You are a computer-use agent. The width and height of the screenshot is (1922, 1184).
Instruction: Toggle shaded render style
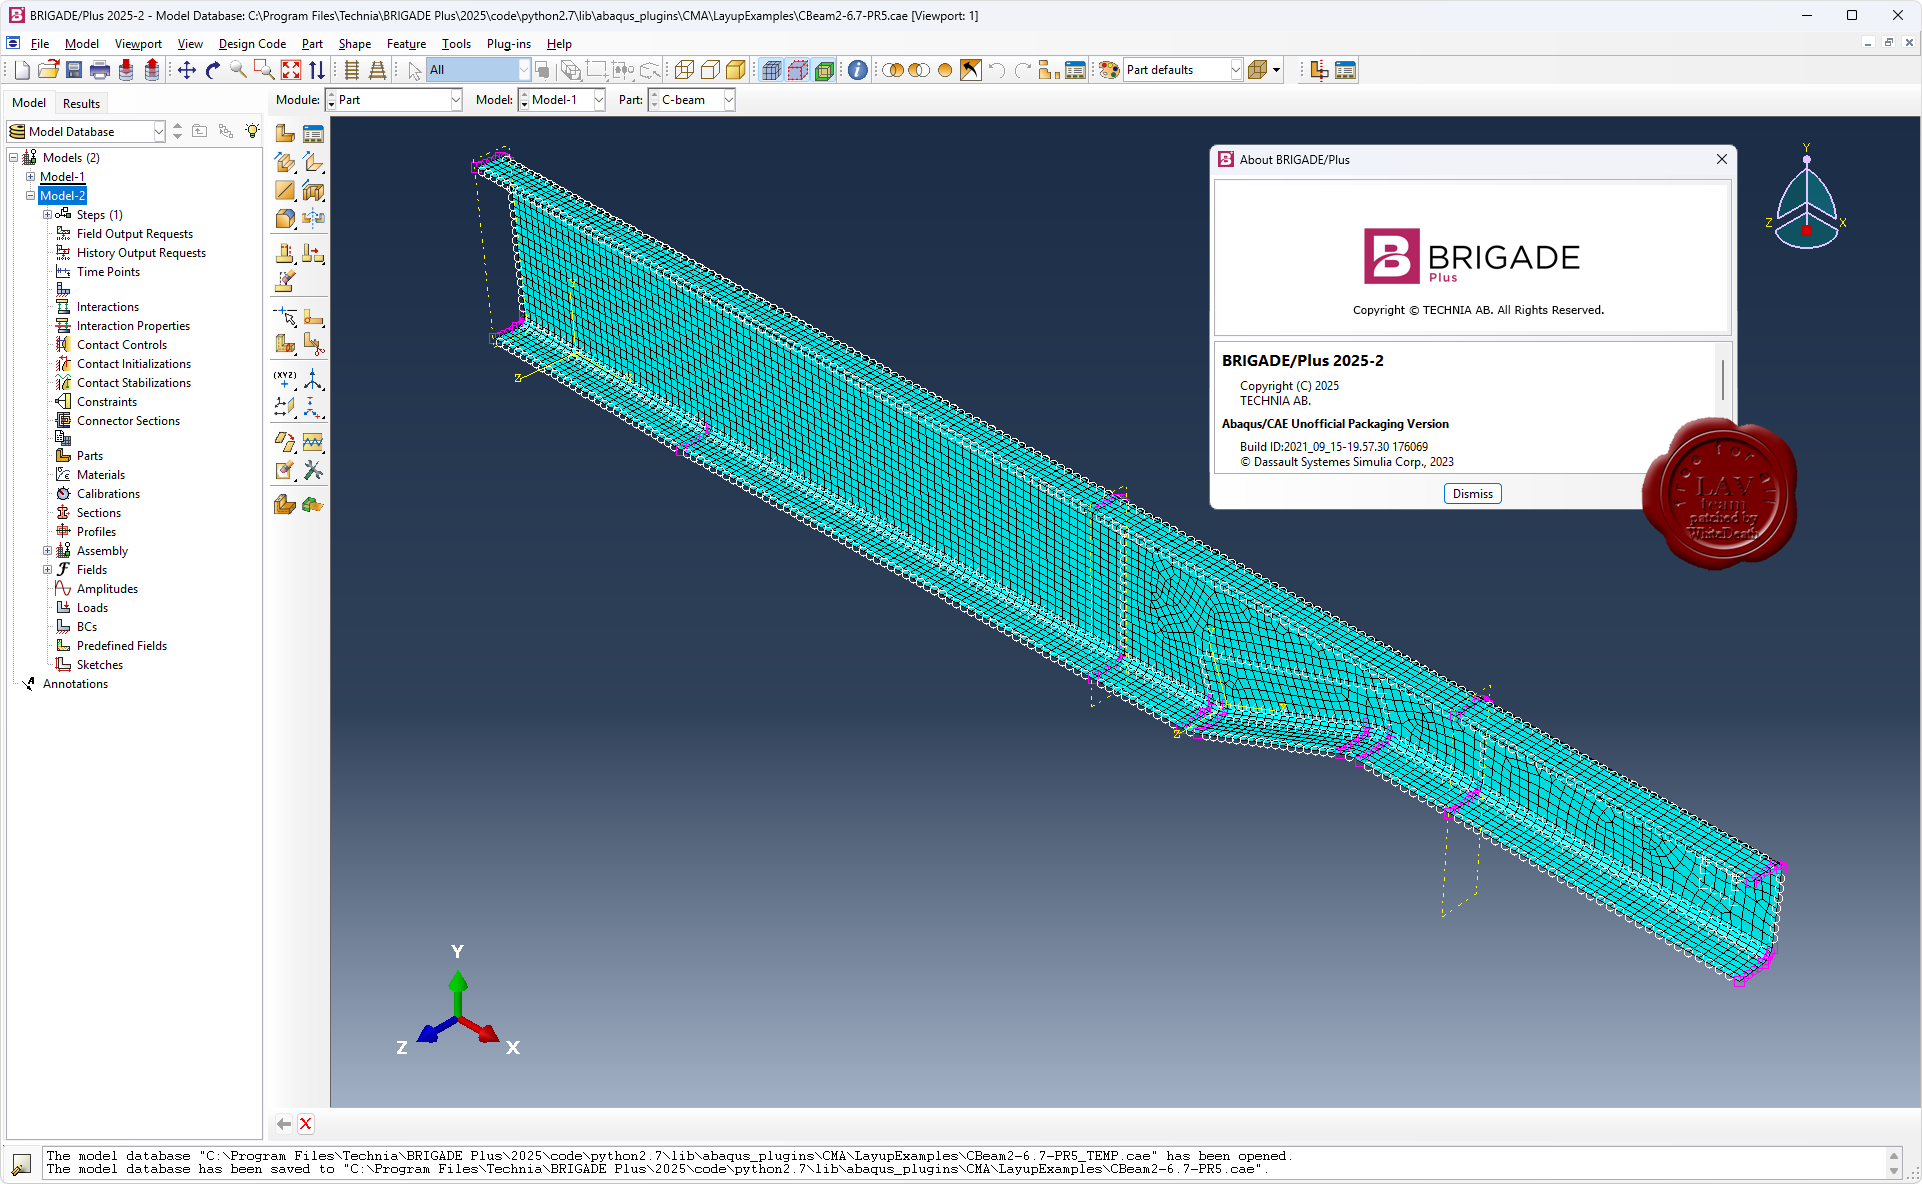736,70
